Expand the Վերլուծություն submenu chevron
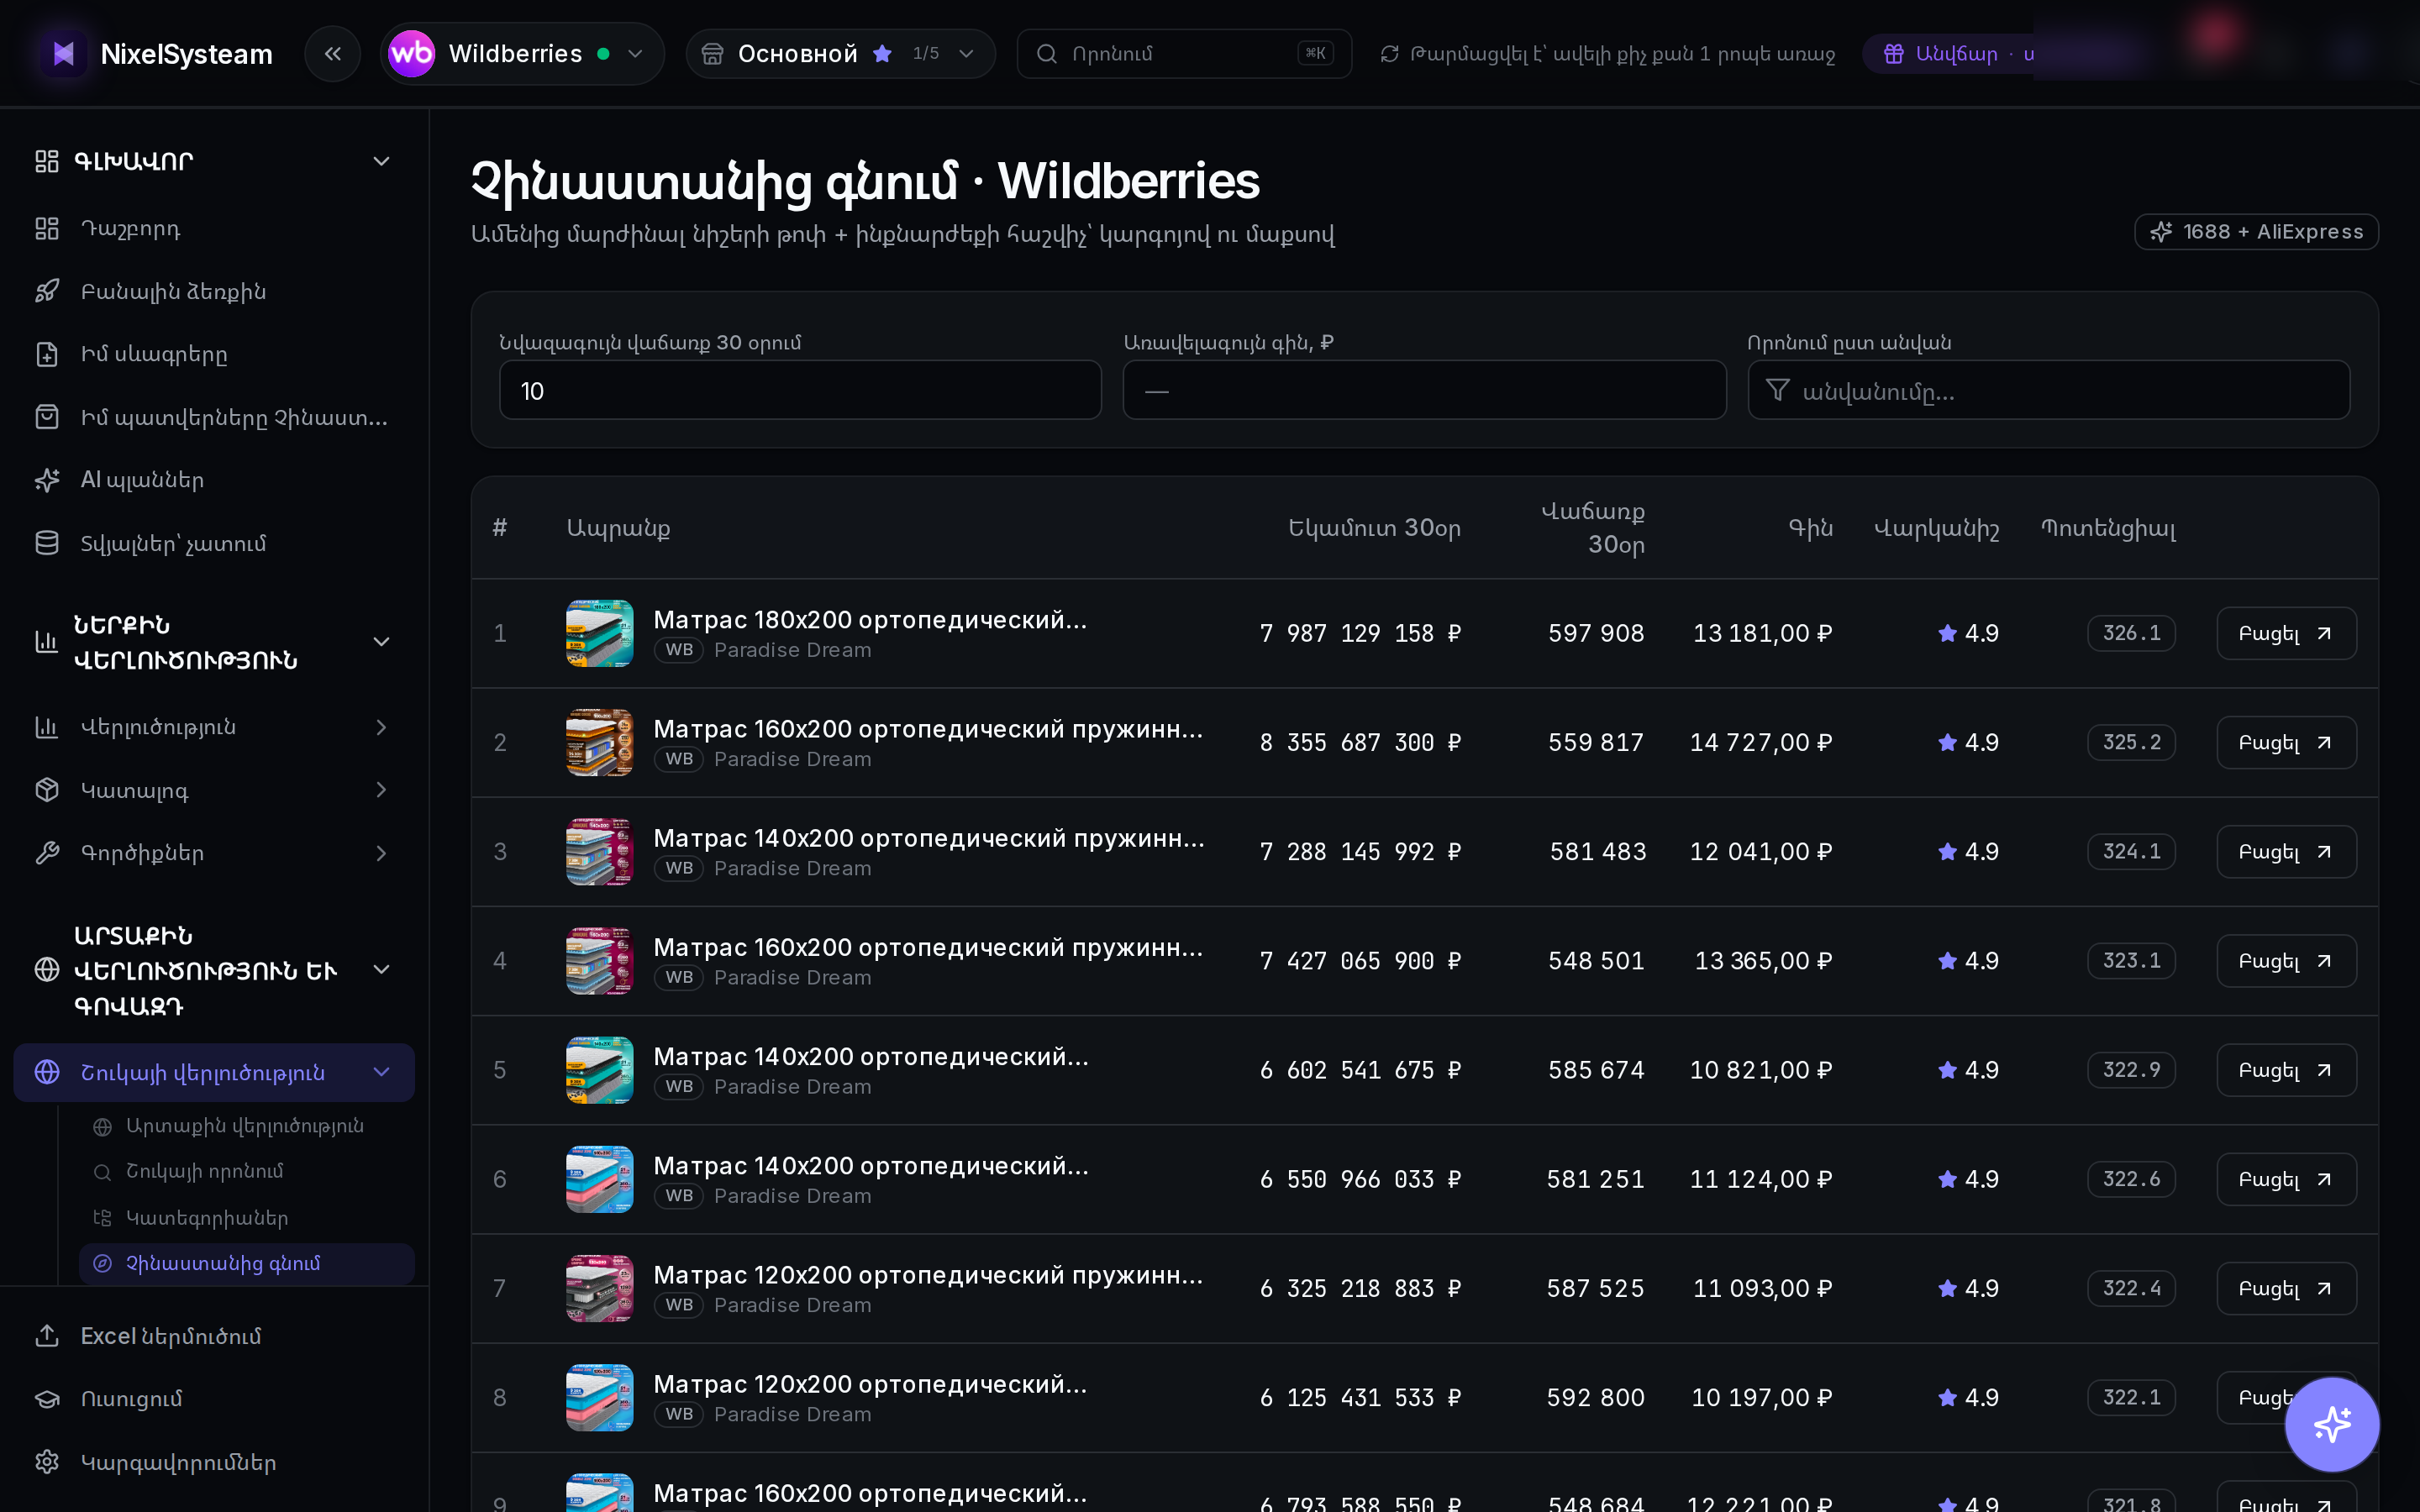 (x=381, y=727)
